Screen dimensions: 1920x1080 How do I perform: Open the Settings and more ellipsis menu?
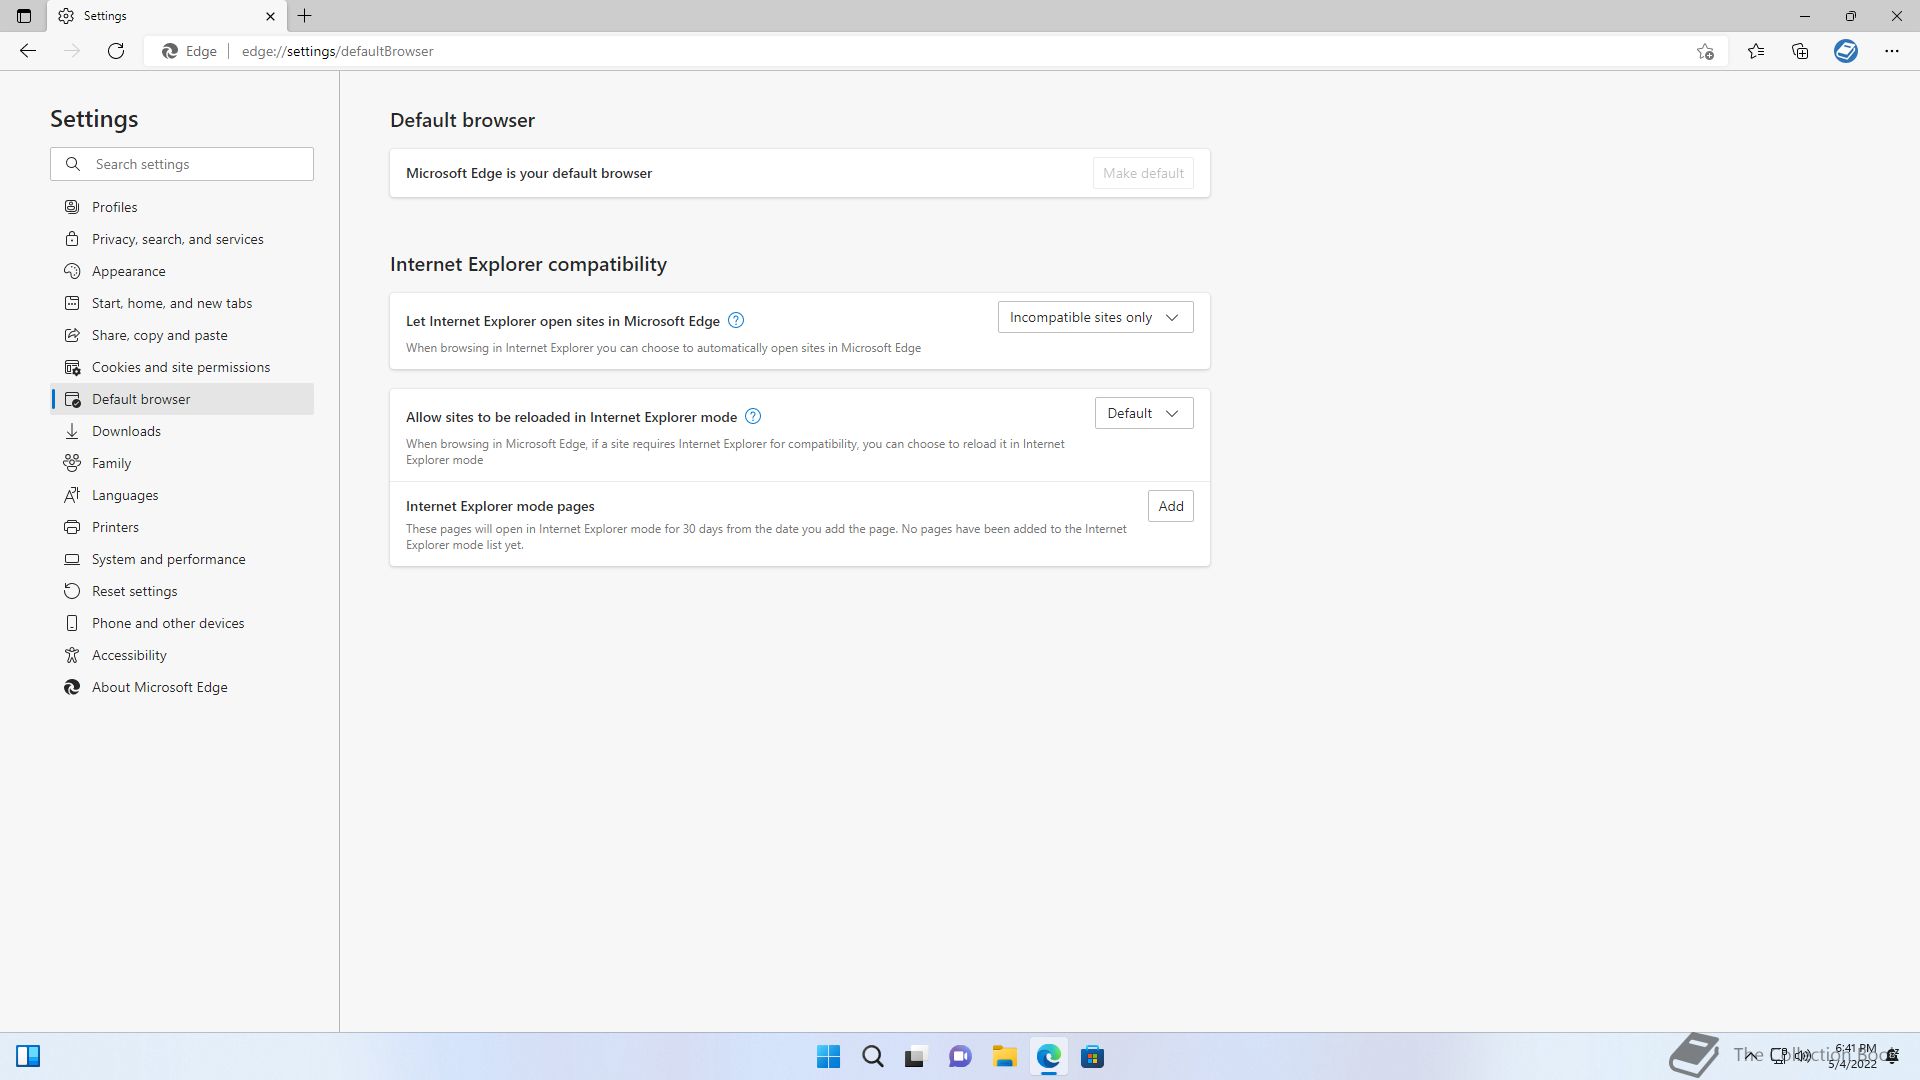click(x=1892, y=51)
